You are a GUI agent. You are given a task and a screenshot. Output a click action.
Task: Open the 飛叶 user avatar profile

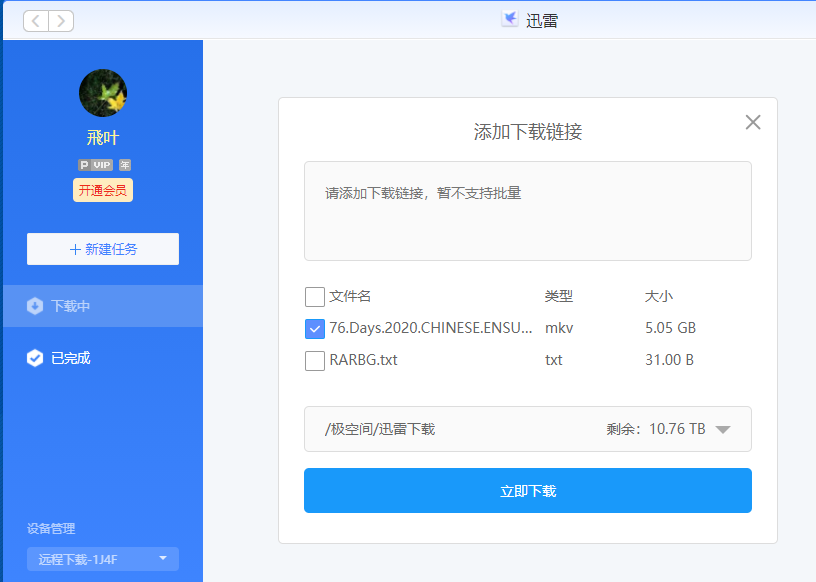tap(103, 93)
